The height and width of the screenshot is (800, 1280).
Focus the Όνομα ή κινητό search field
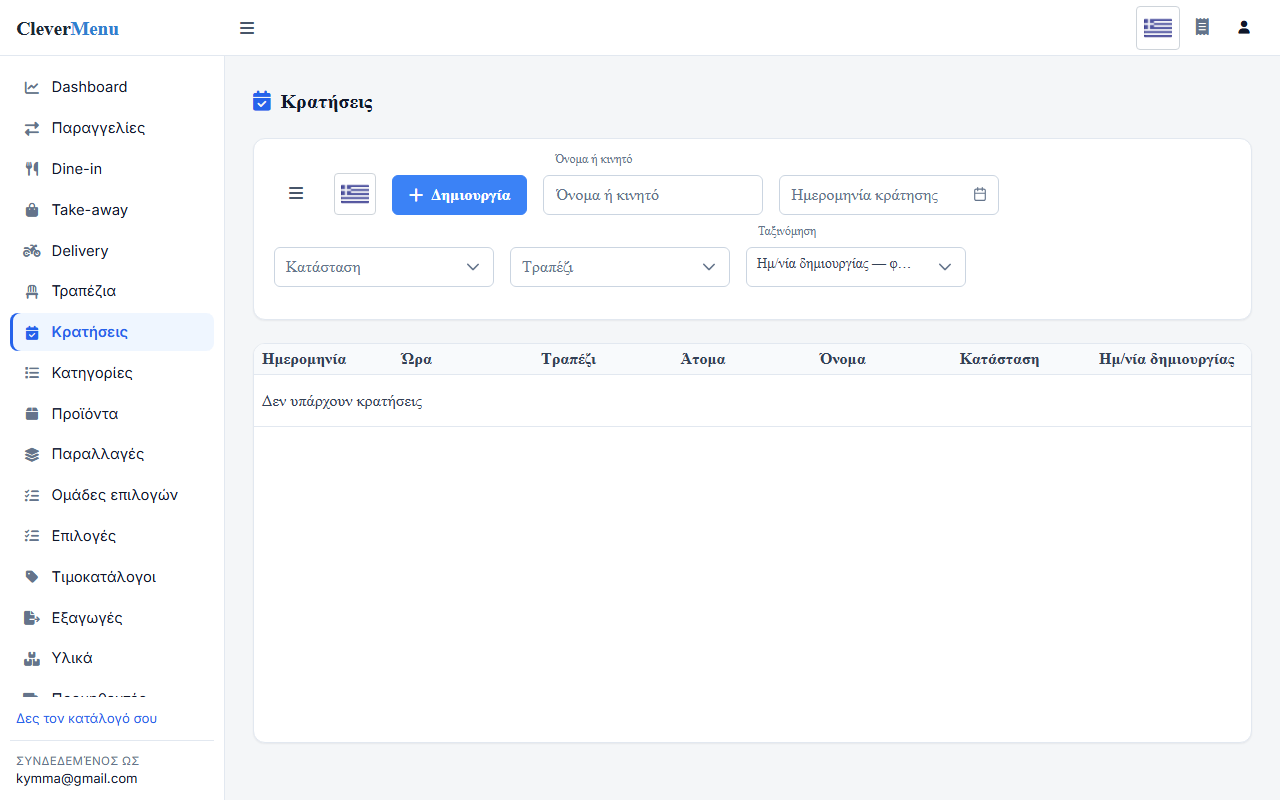(653, 195)
